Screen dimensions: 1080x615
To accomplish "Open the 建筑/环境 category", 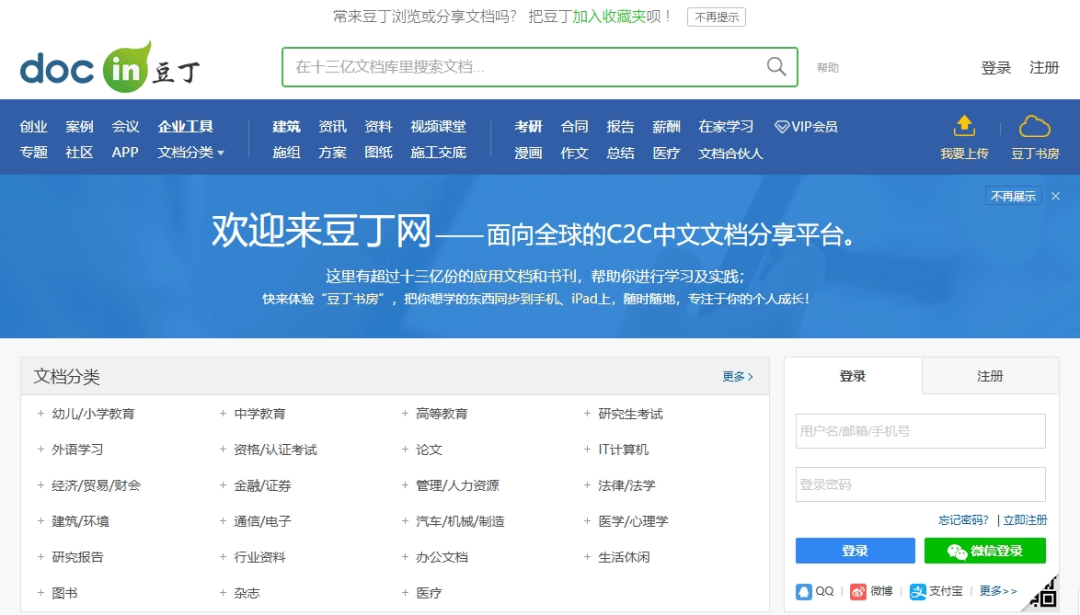I will [80, 521].
